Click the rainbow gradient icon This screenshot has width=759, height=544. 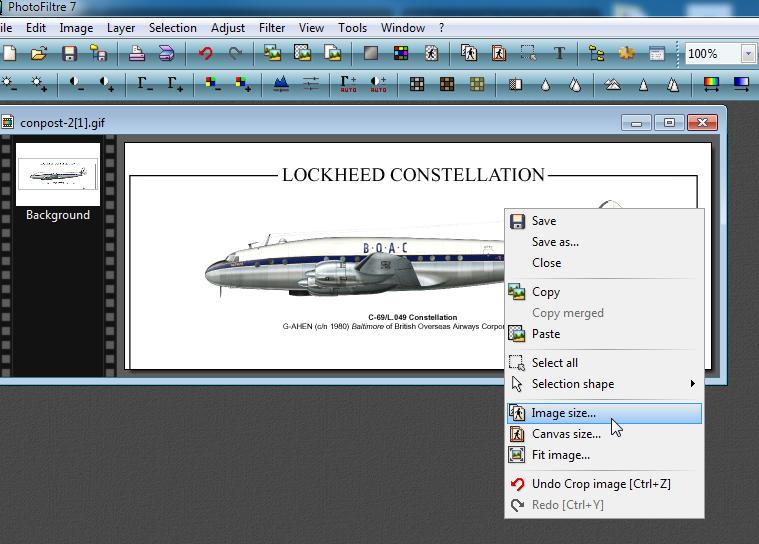pyautogui.click(x=711, y=84)
